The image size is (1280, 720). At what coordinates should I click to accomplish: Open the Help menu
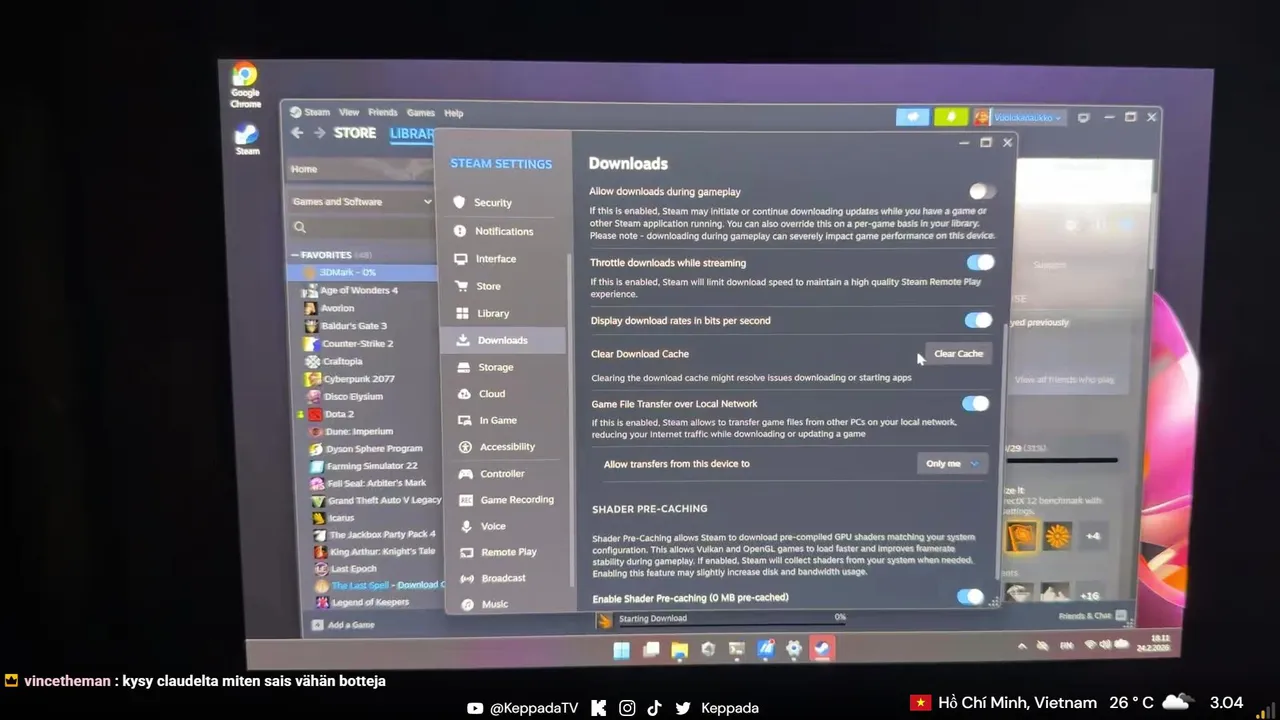tap(453, 113)
